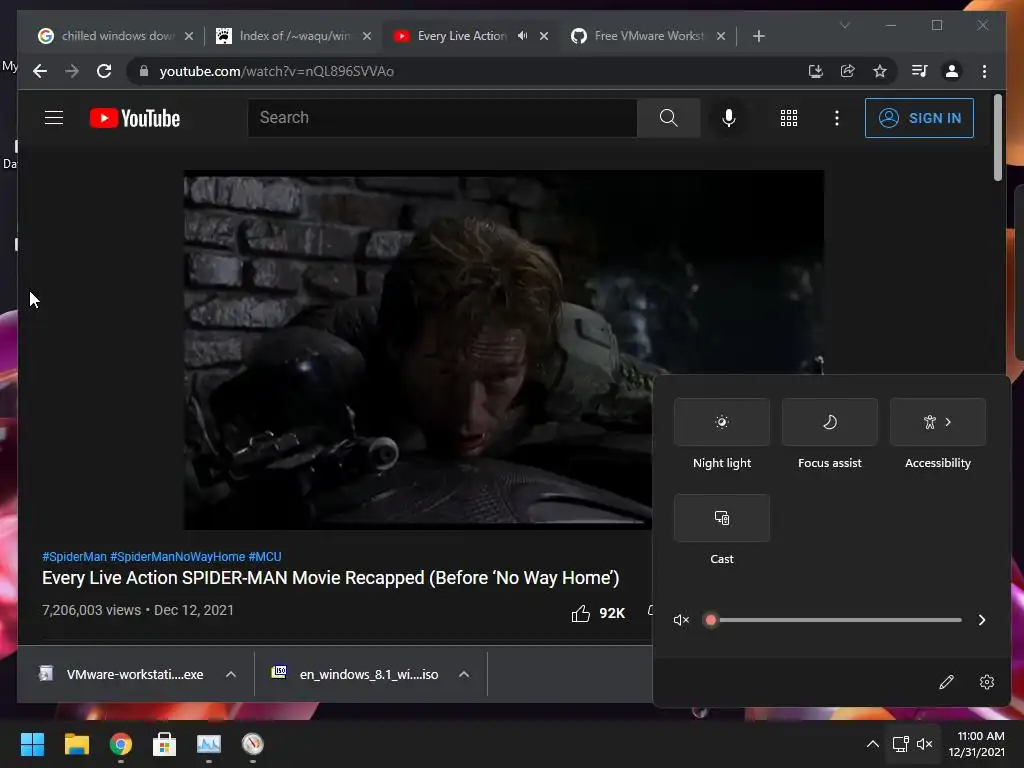
Task: Open the media control playlist icon
Action: (920, 71)
